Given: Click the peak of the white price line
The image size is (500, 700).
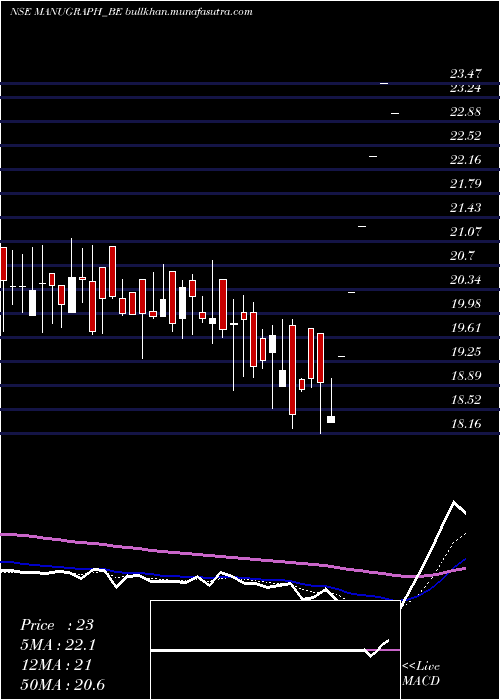Looking at the screenshot, I should point(454,502).
